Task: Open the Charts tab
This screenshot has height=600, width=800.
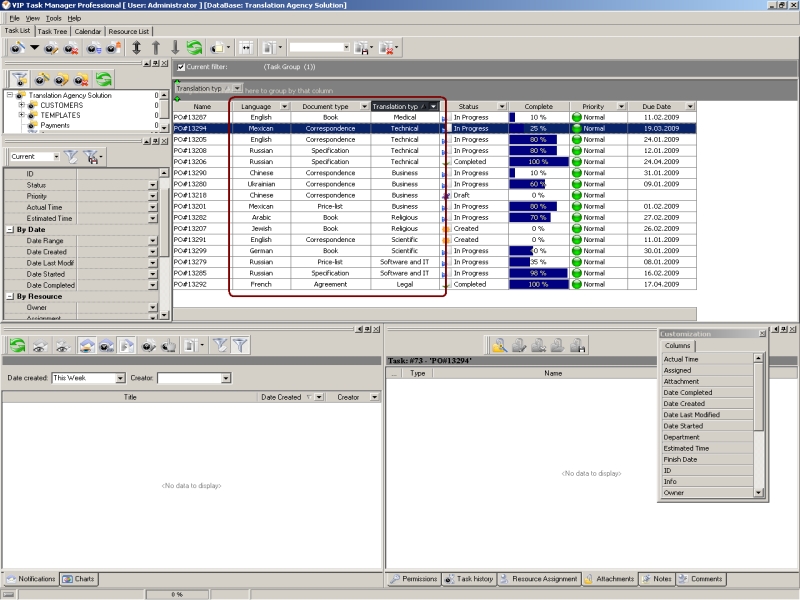Action: pyautogui.click(x=79, y=579)
